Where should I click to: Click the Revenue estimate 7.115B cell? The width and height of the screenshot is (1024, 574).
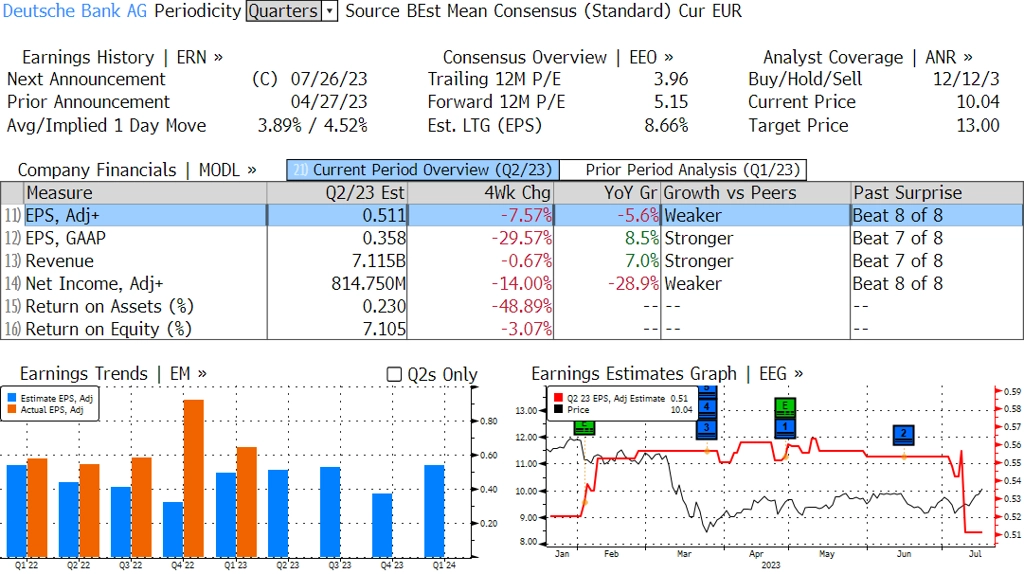coord(337,261)
